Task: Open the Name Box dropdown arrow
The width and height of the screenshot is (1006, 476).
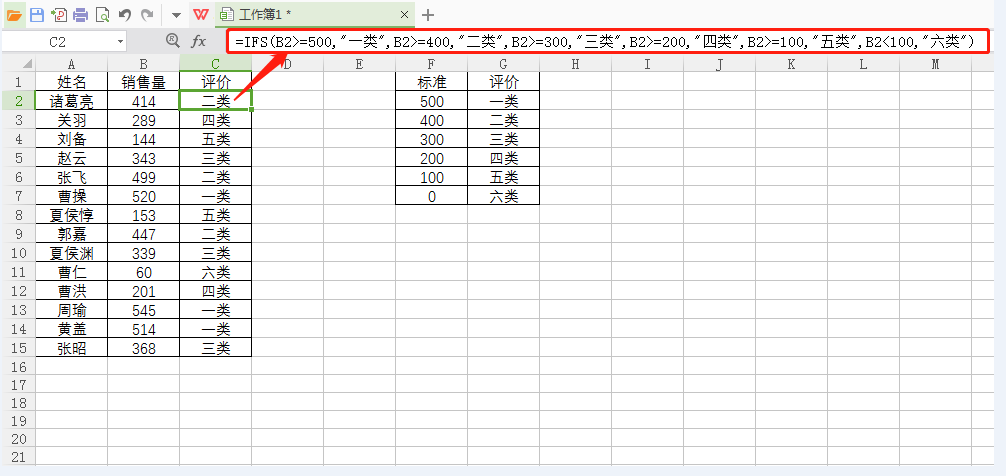Action: pos(120,42)
